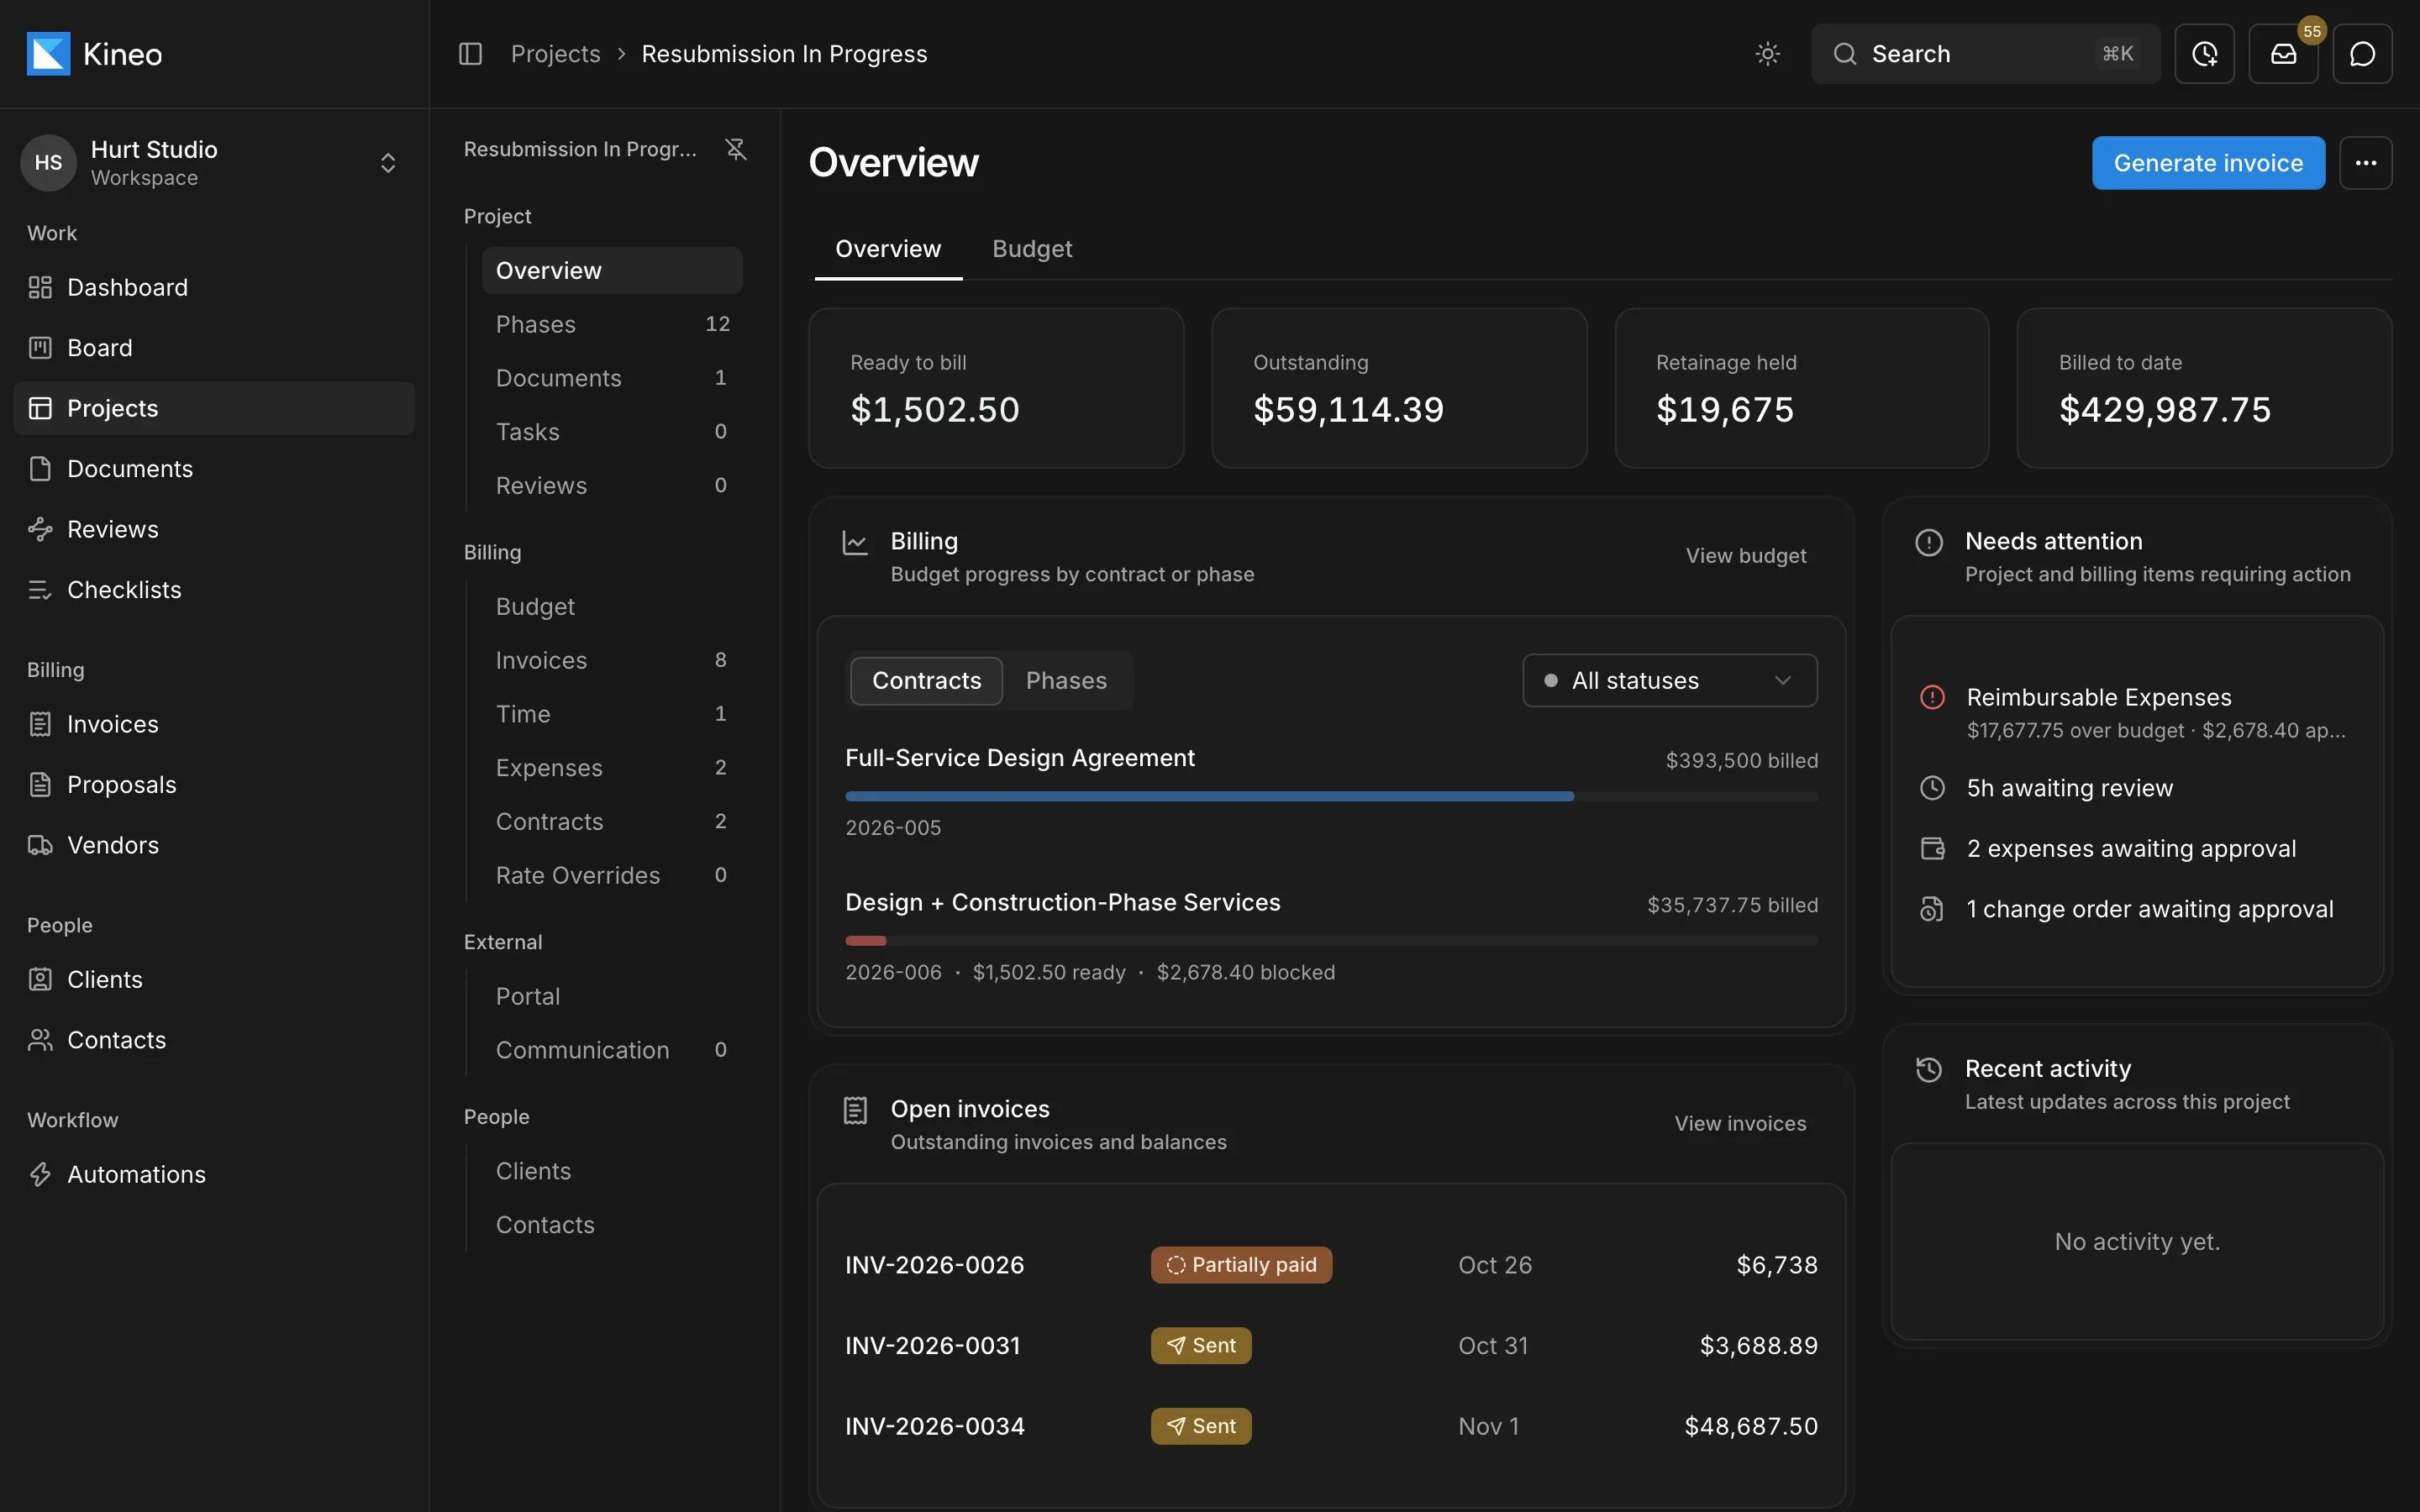Screen dimensions: 2420x1512
Task: Click the Partially paid status badge
Action: coord(1241,1265)
